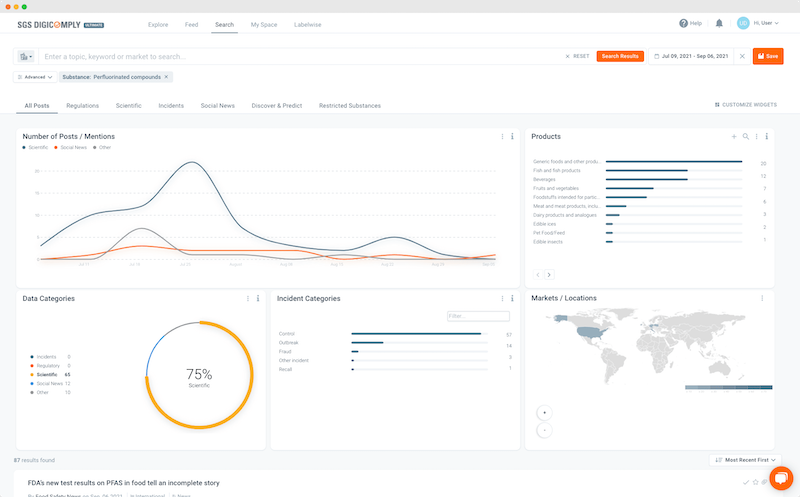Switch to Restricted Substances tab
Screen dimensions: 800x497
pyautogui.click(x=350, y=106)
